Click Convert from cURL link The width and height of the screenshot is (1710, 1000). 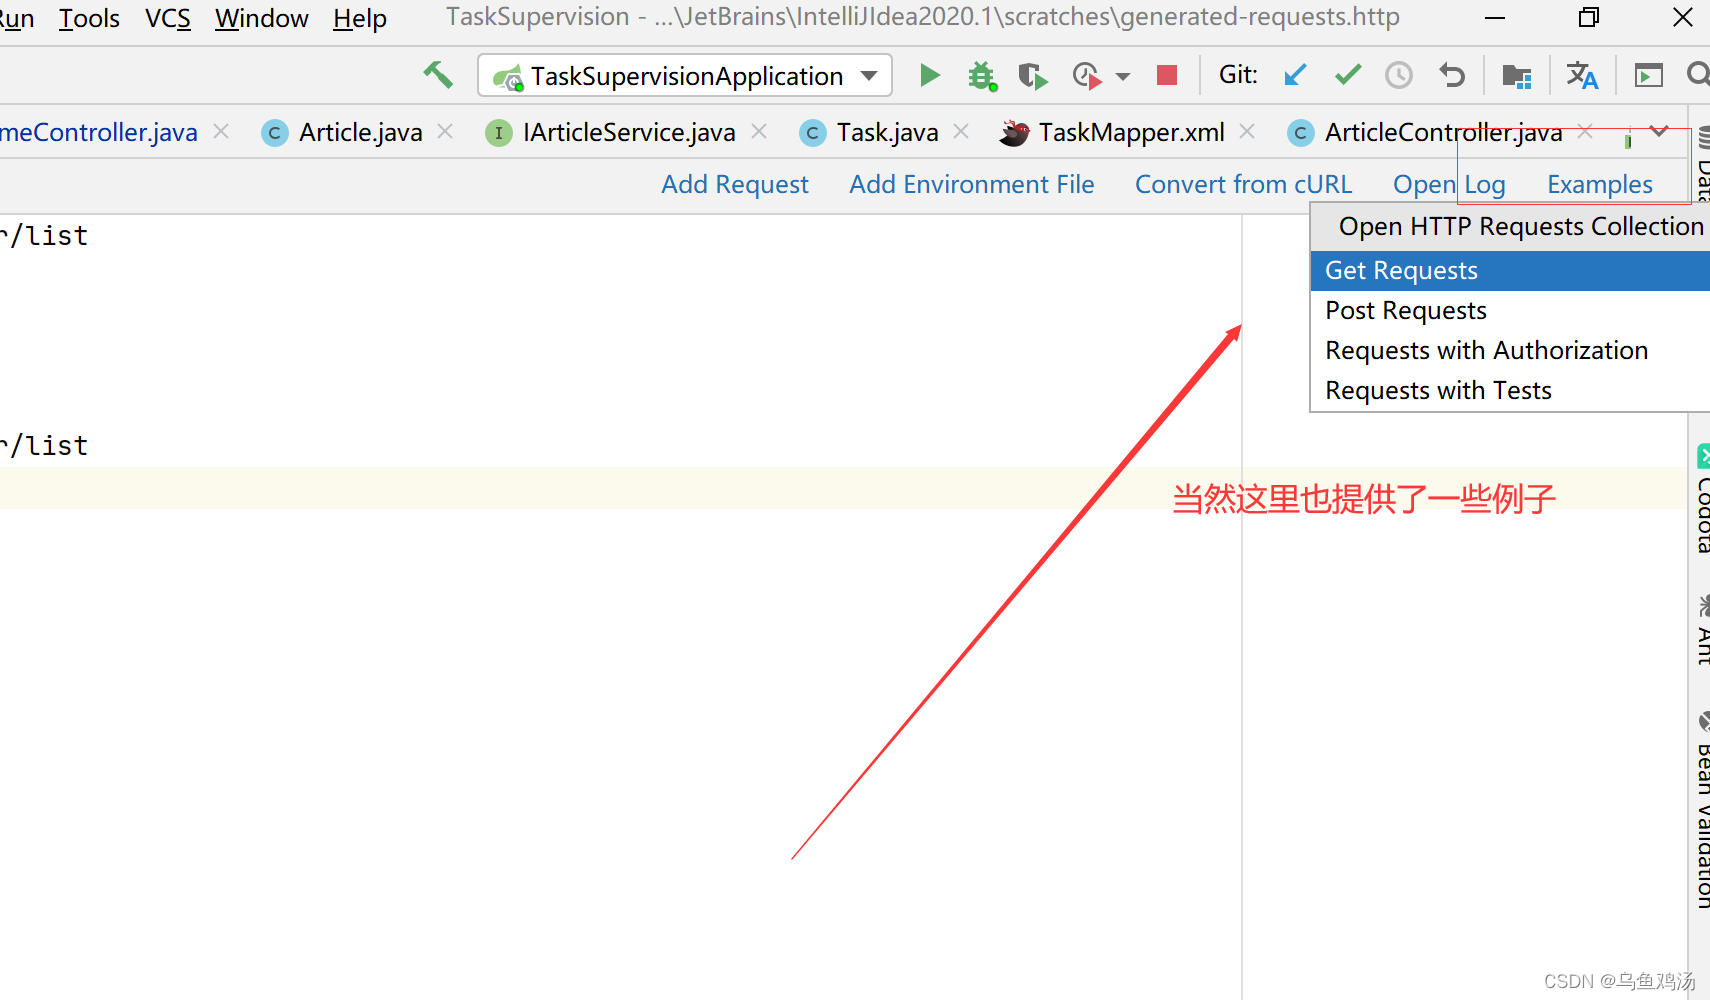pos(1243,185)
